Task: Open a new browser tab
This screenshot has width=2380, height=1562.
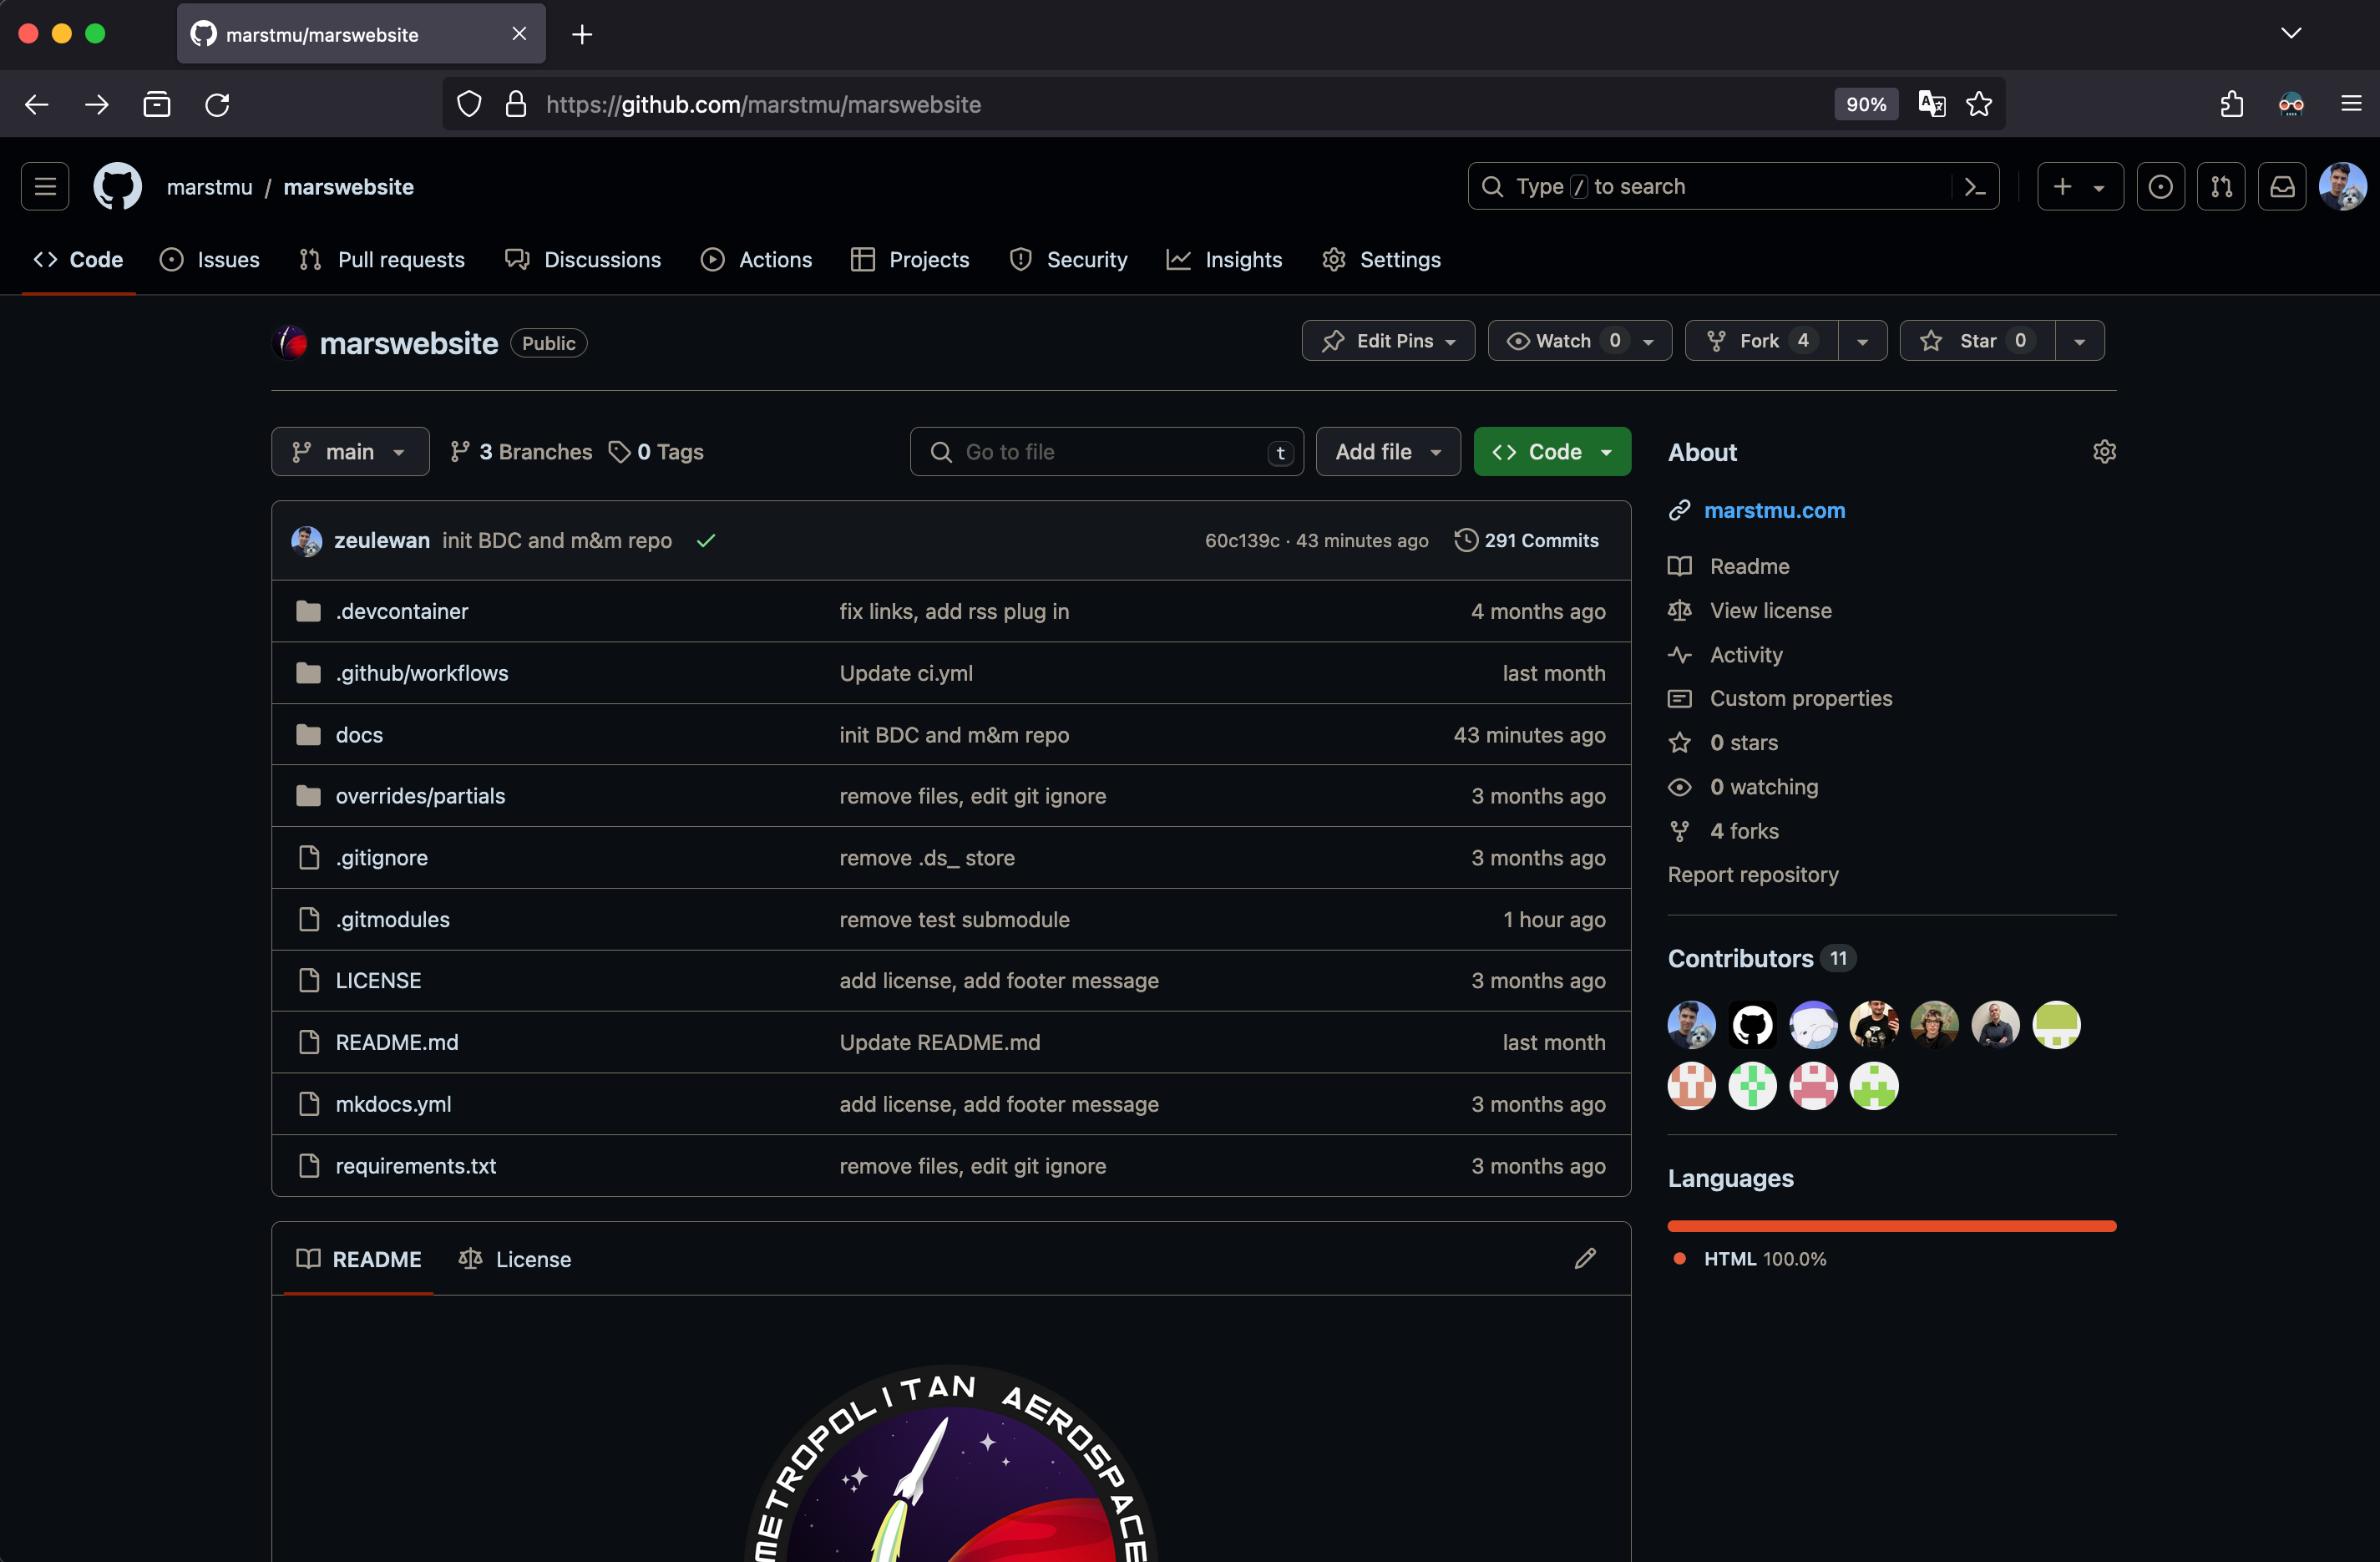Action: coord(582,35)
